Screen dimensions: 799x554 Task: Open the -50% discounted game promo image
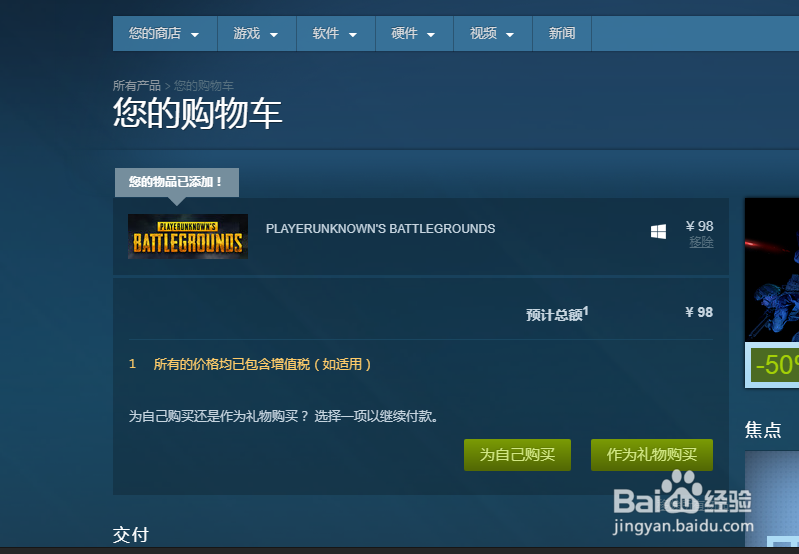[772, 270]
